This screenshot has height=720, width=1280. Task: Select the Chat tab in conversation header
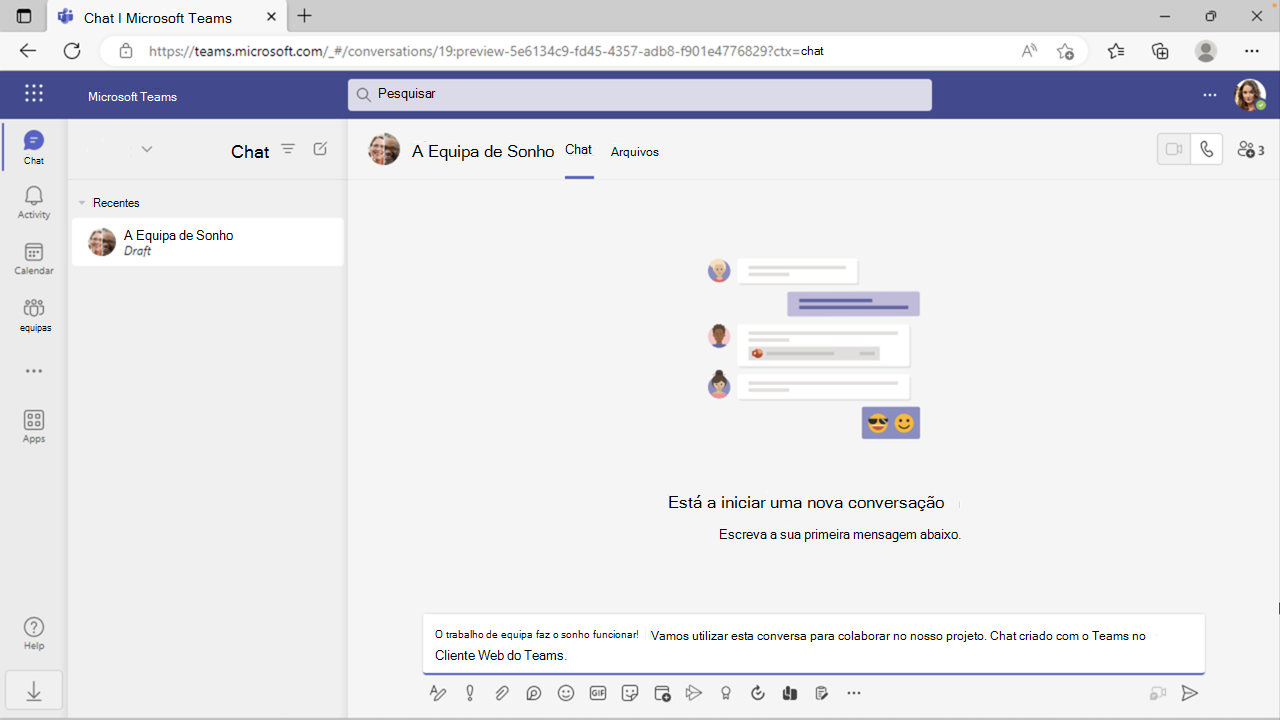tap(578, 150)
